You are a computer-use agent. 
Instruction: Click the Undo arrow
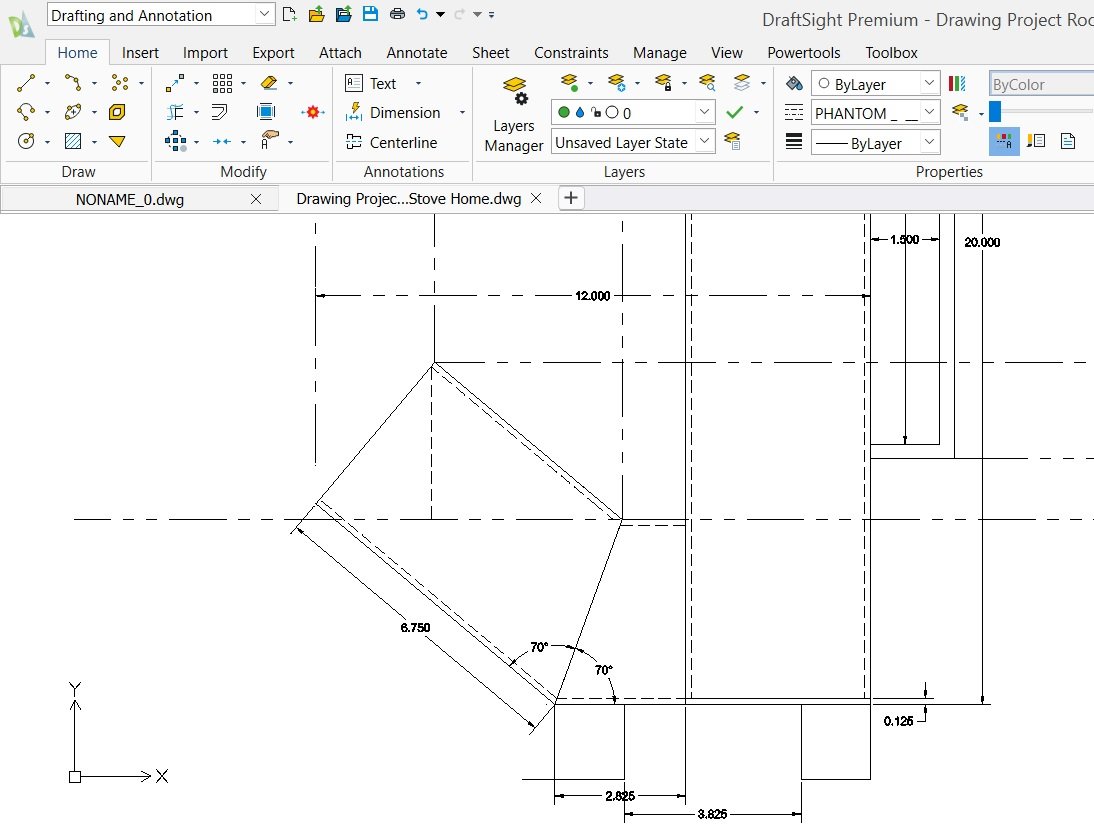click(421, 13)
